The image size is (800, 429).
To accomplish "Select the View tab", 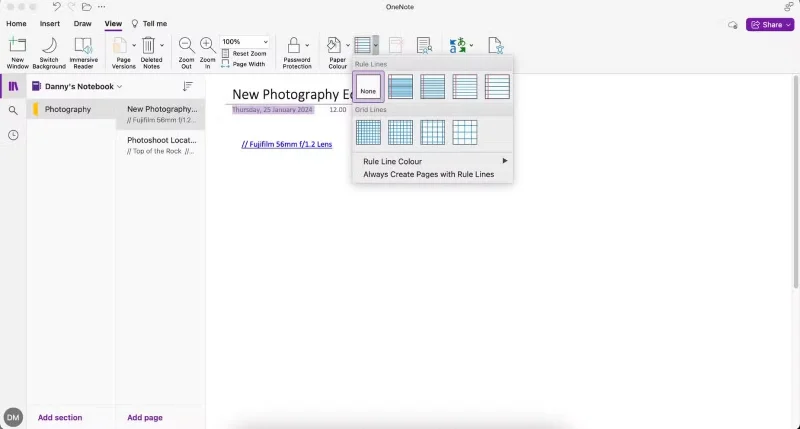I will pos(113,23).
